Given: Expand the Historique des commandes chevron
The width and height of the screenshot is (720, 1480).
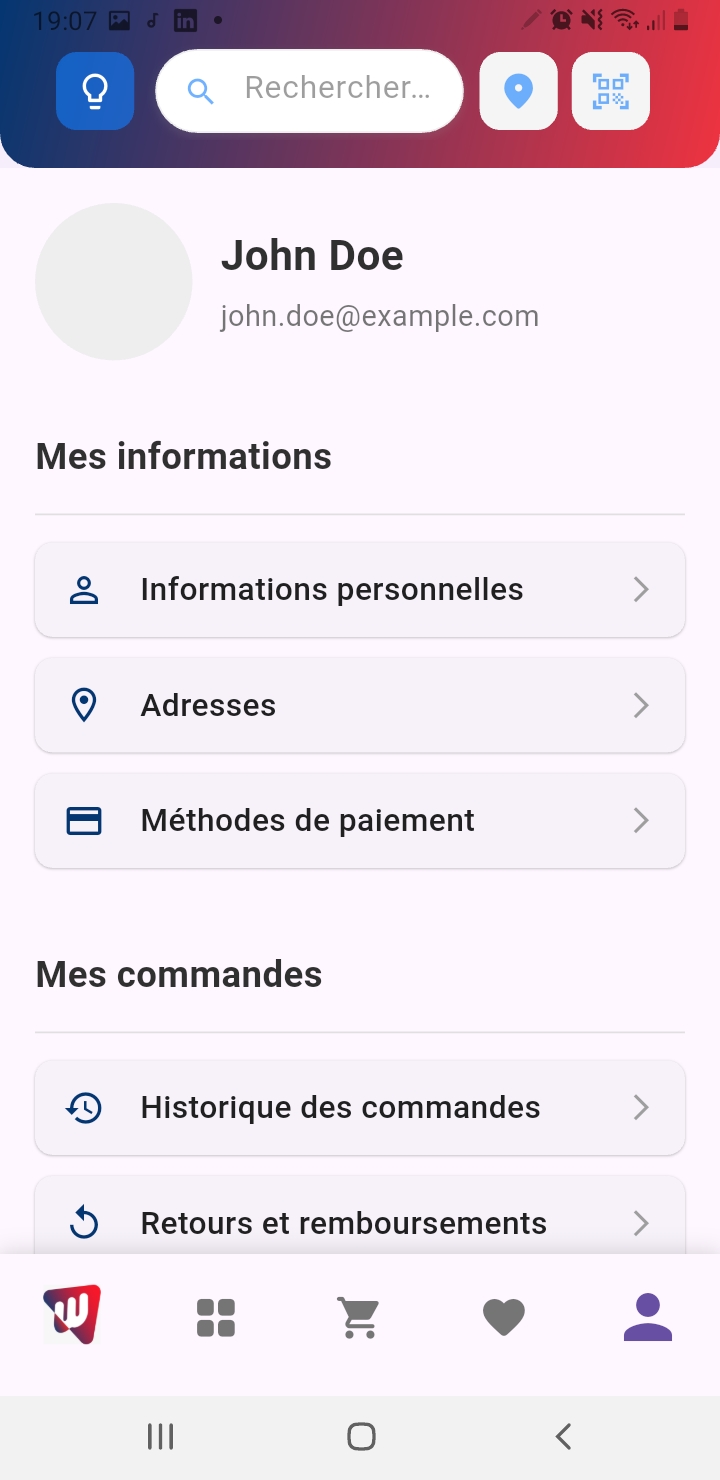Looking at the screenshot, I should coord(641,1108).
